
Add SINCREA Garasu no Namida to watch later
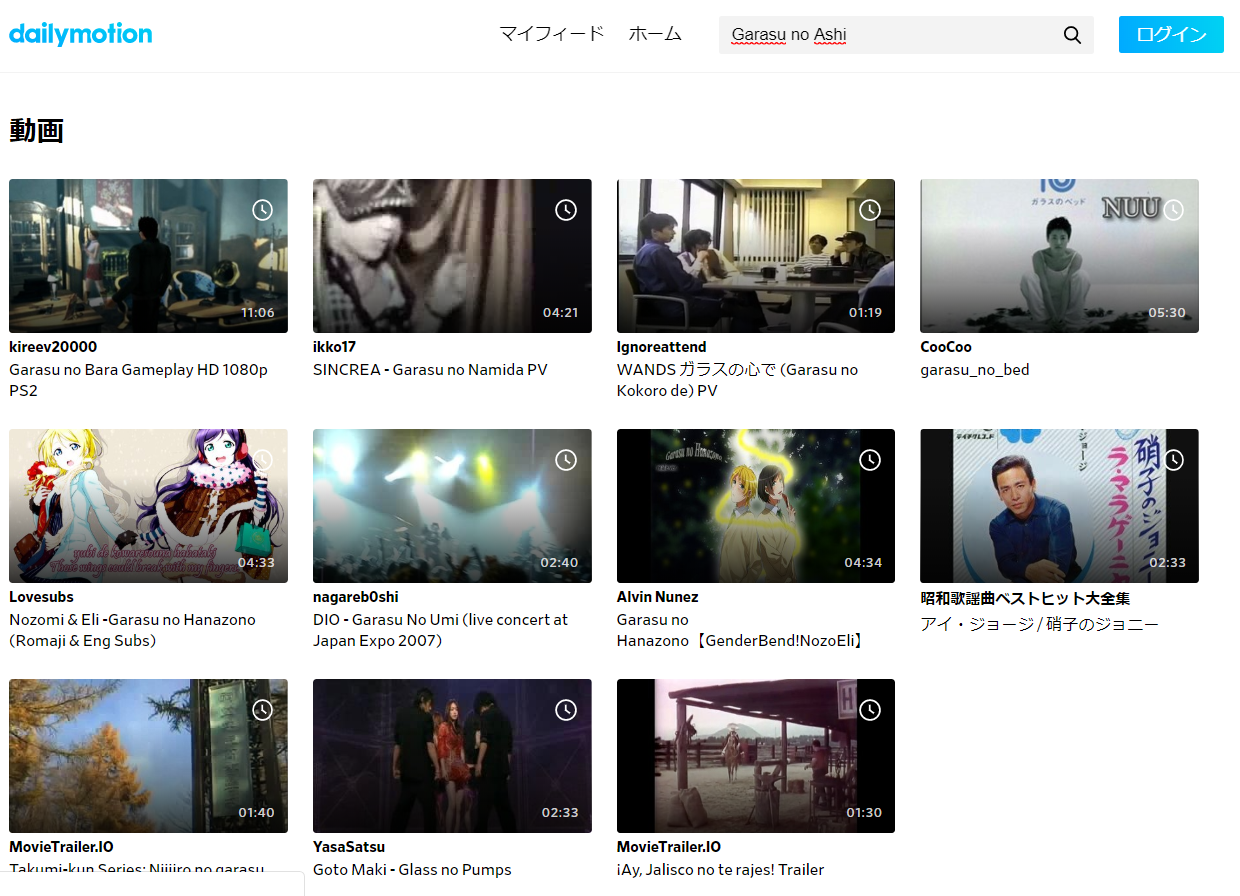566,210
